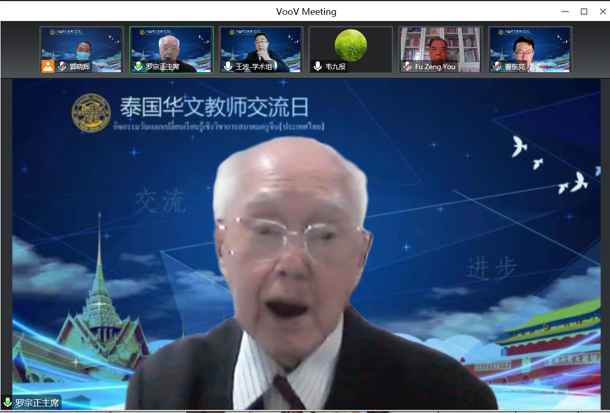The height and width of the screenshot is (413, 610).
Task: Click muted mic icon beside 郭晓辉
Action: [x=62, y=66]
